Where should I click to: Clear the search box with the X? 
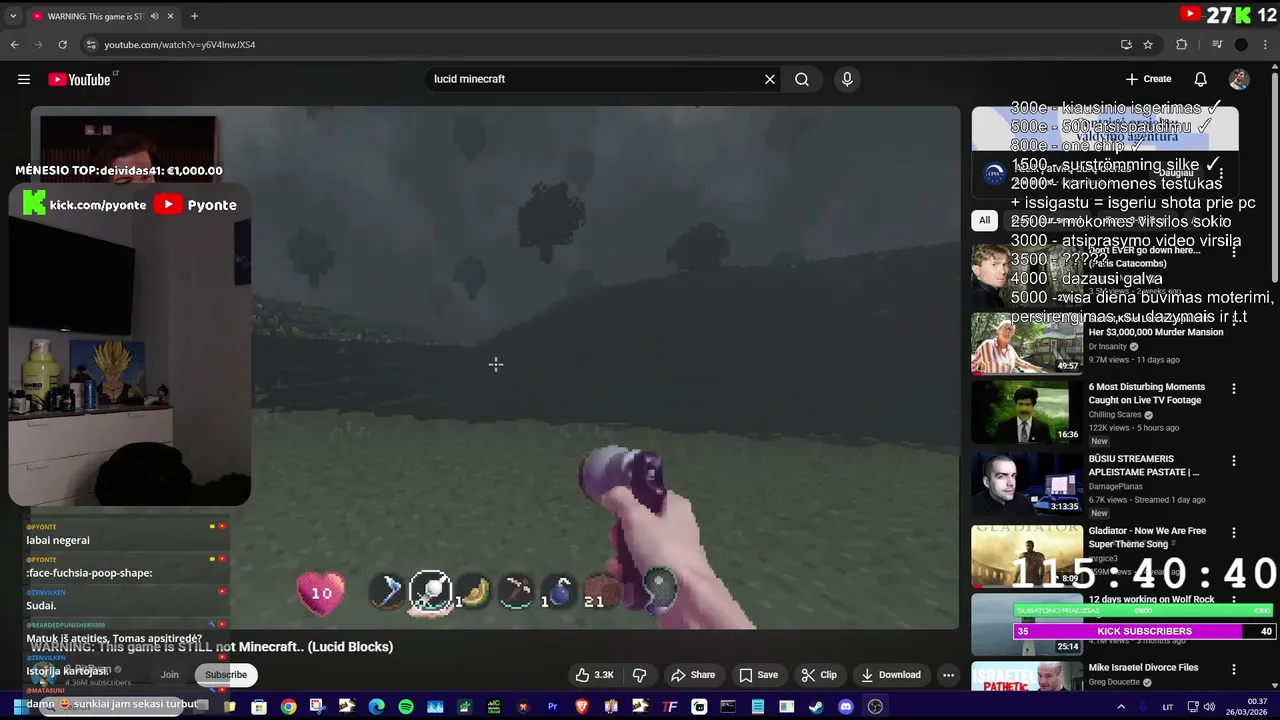[x=770, y=79]
